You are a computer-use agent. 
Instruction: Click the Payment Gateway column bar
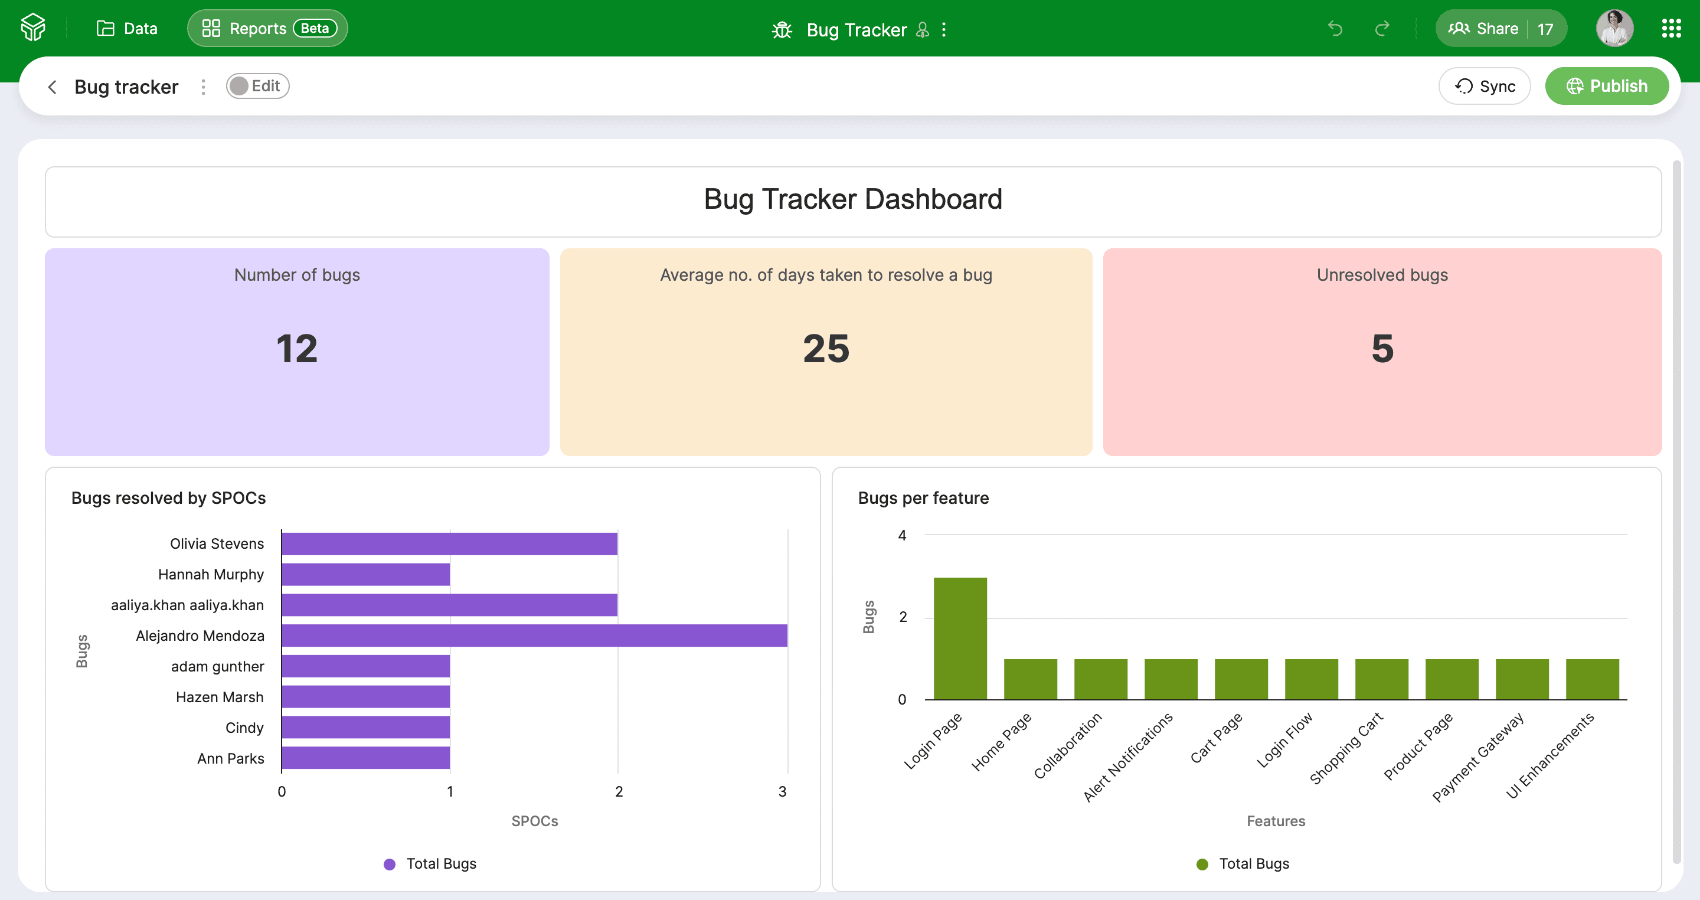click(1523, 679)
